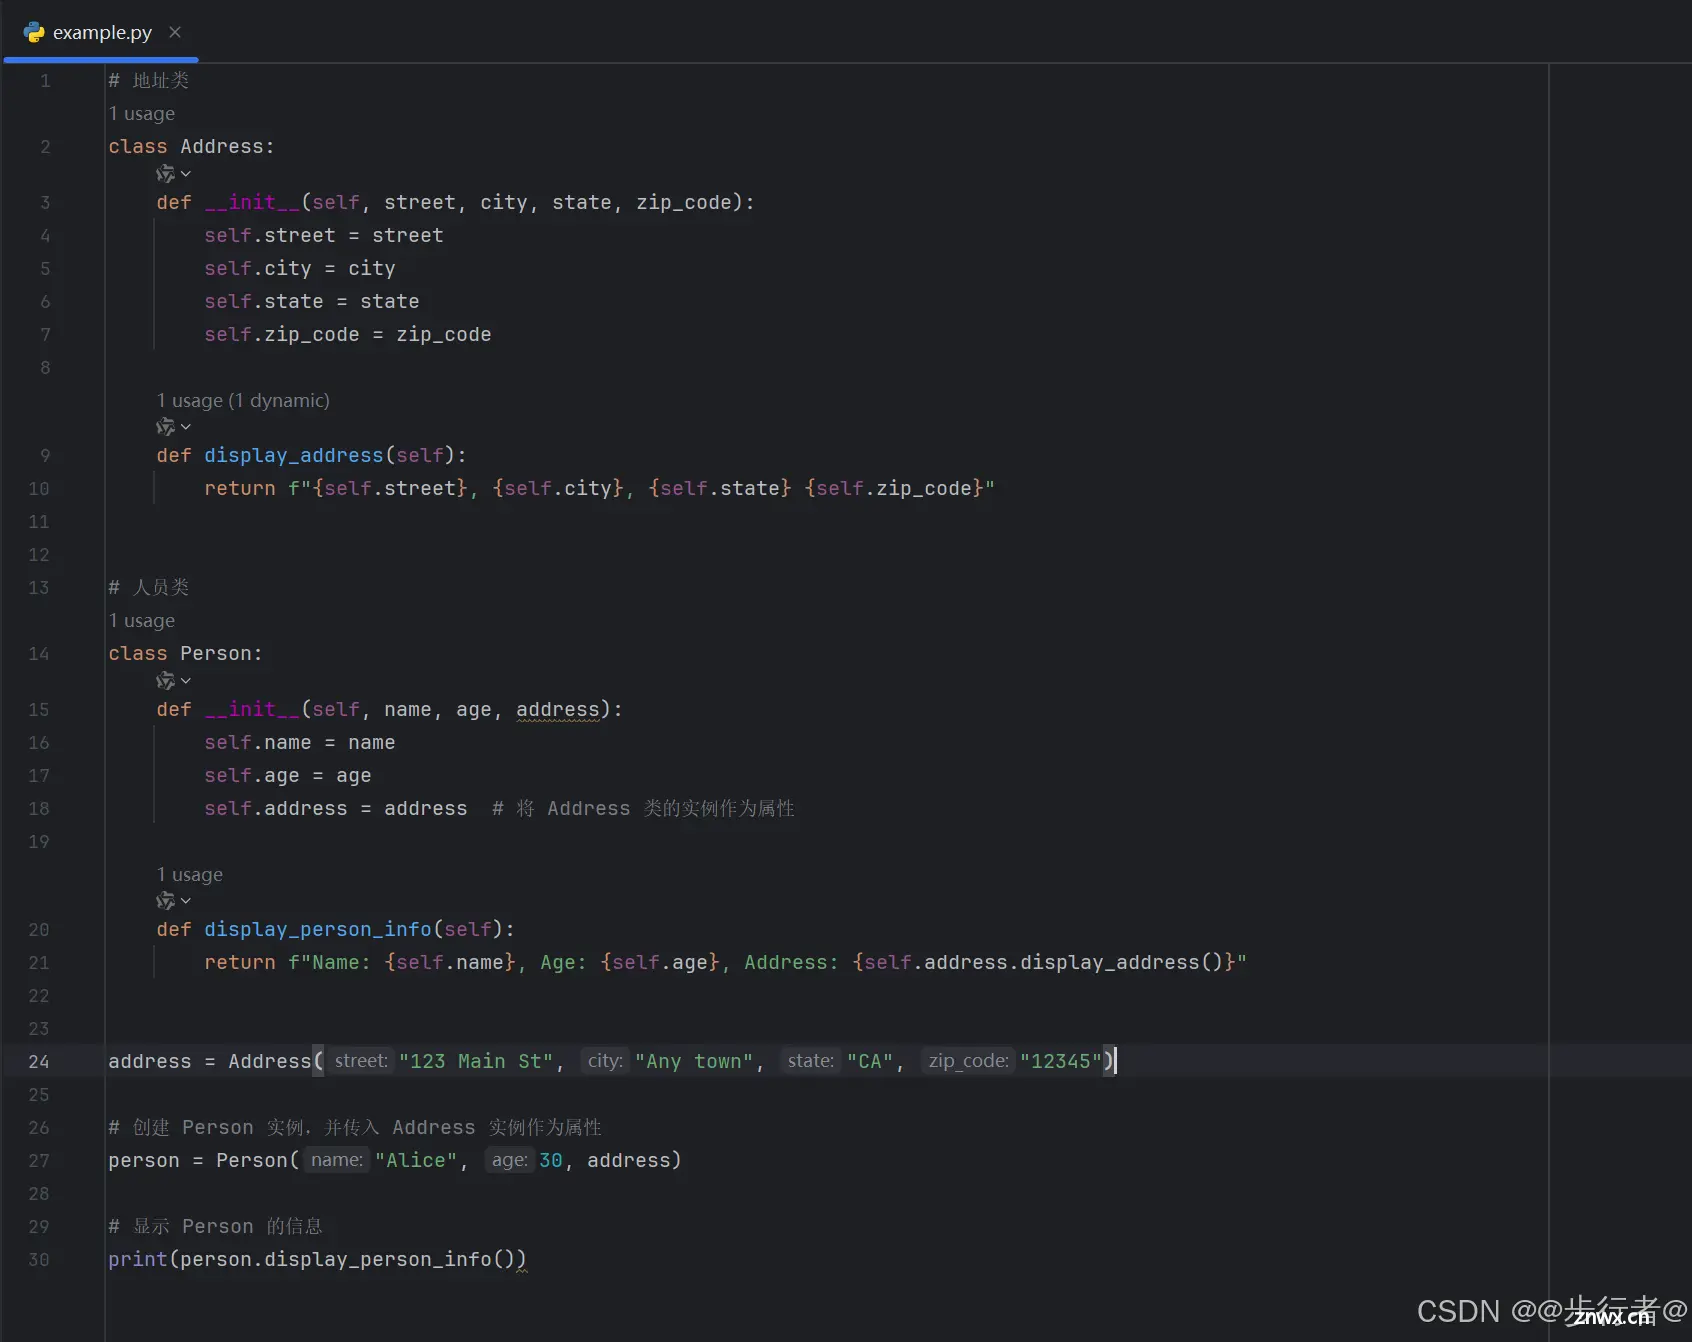The height and width of the screenshot is (1342, 1692).
Task: Open AI actions icon above display_address method
Action: point(165,427)
